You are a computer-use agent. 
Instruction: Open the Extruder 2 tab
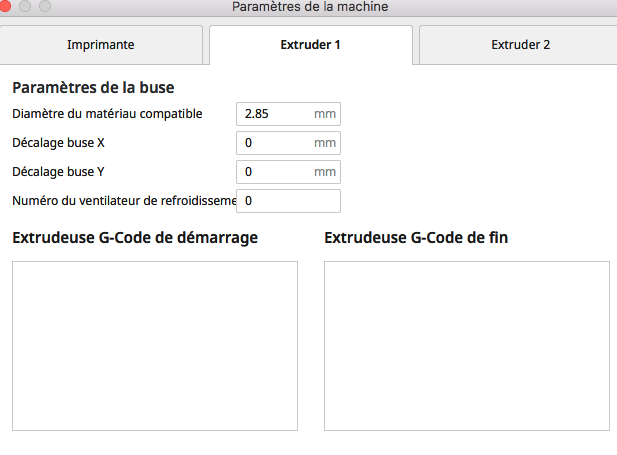(x=519, y=45)
